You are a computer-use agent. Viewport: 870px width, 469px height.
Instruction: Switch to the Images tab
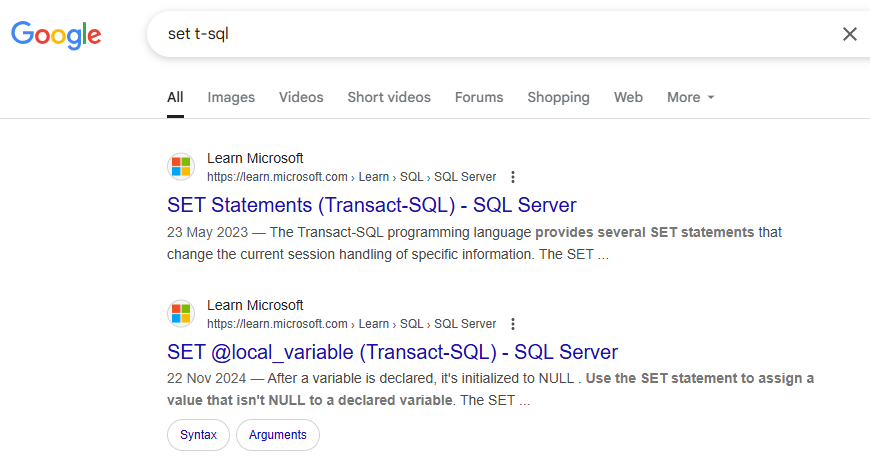coord(231,97)
